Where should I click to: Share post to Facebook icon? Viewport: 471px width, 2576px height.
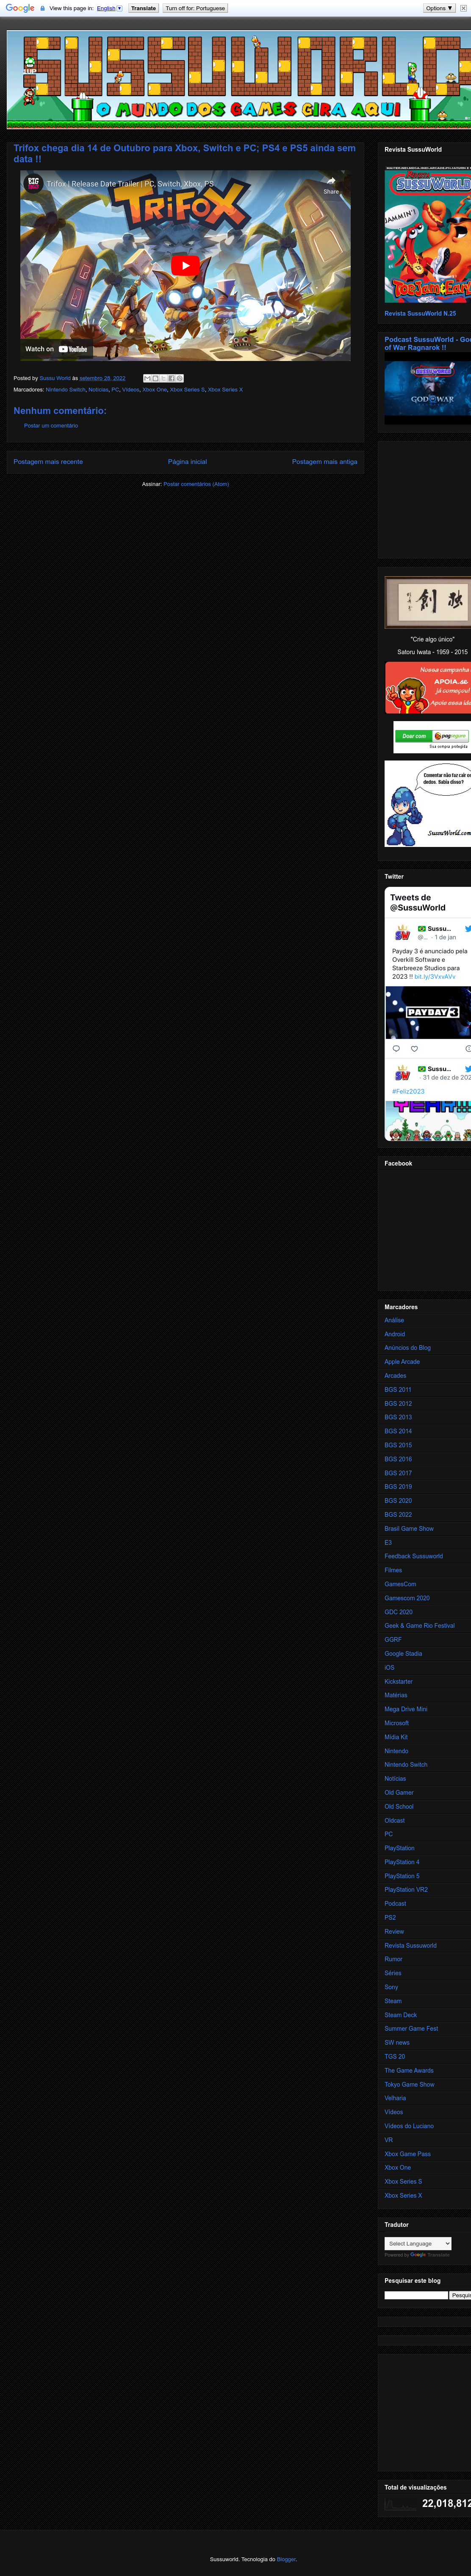coord(172,378)
